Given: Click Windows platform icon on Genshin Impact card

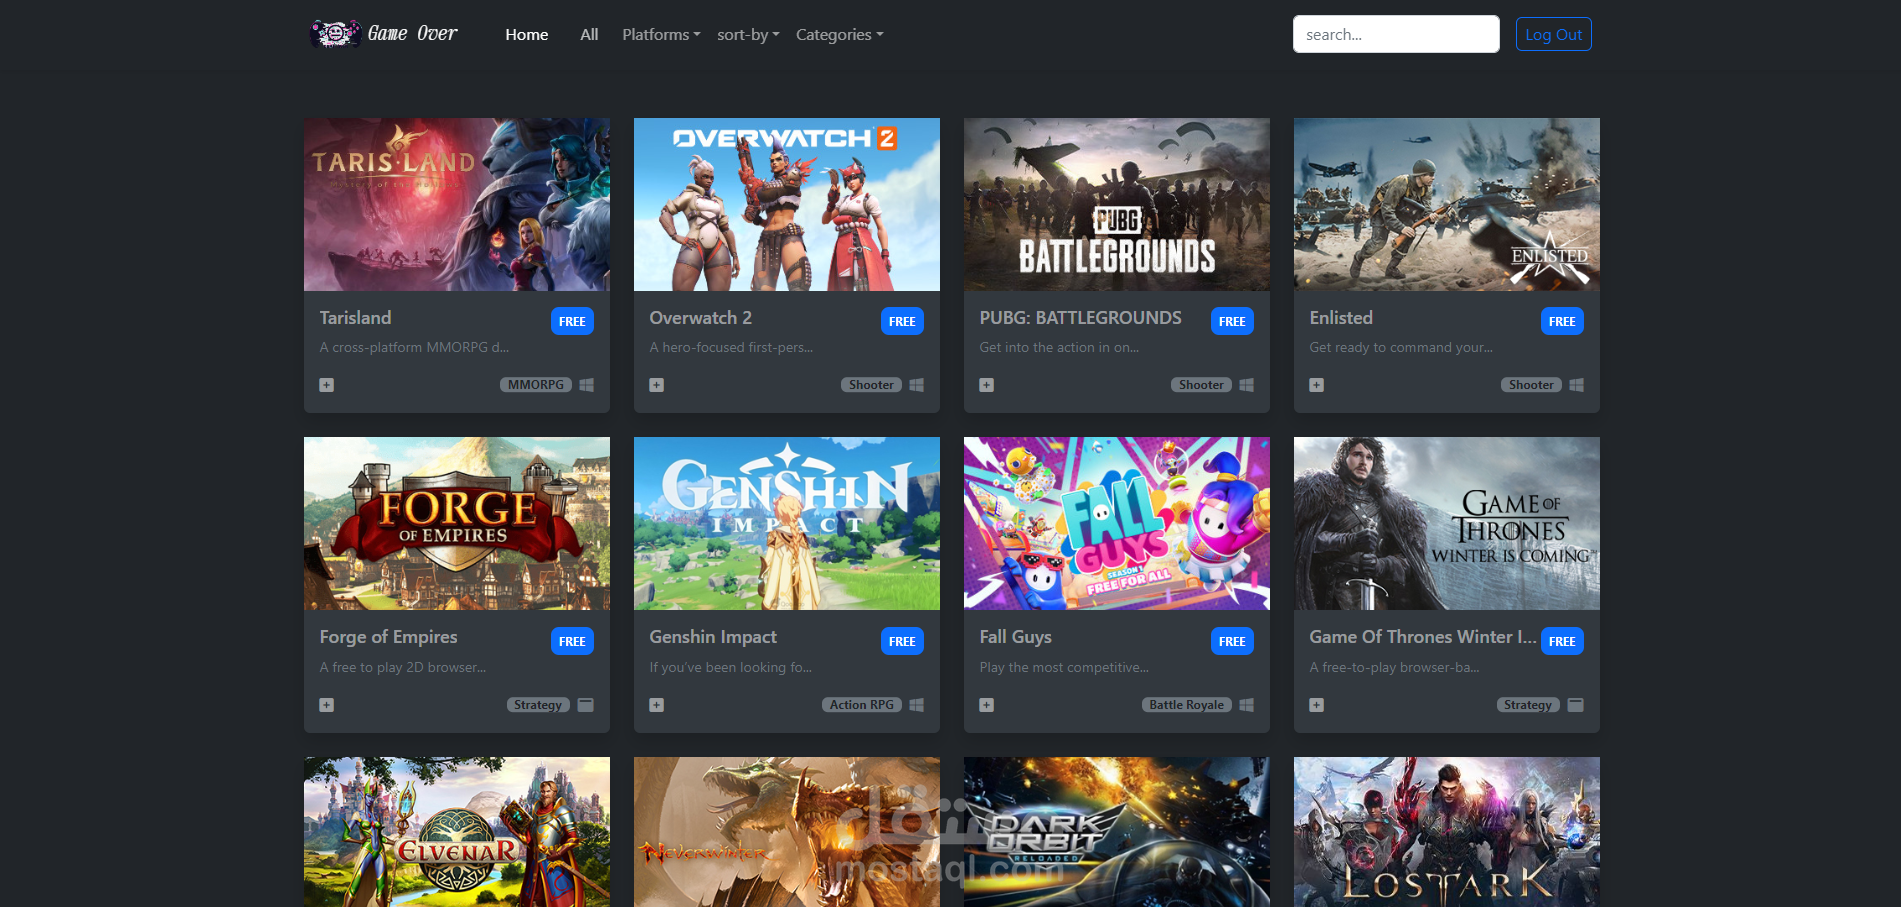Looking at the screenshot, I should click(917, 705).
